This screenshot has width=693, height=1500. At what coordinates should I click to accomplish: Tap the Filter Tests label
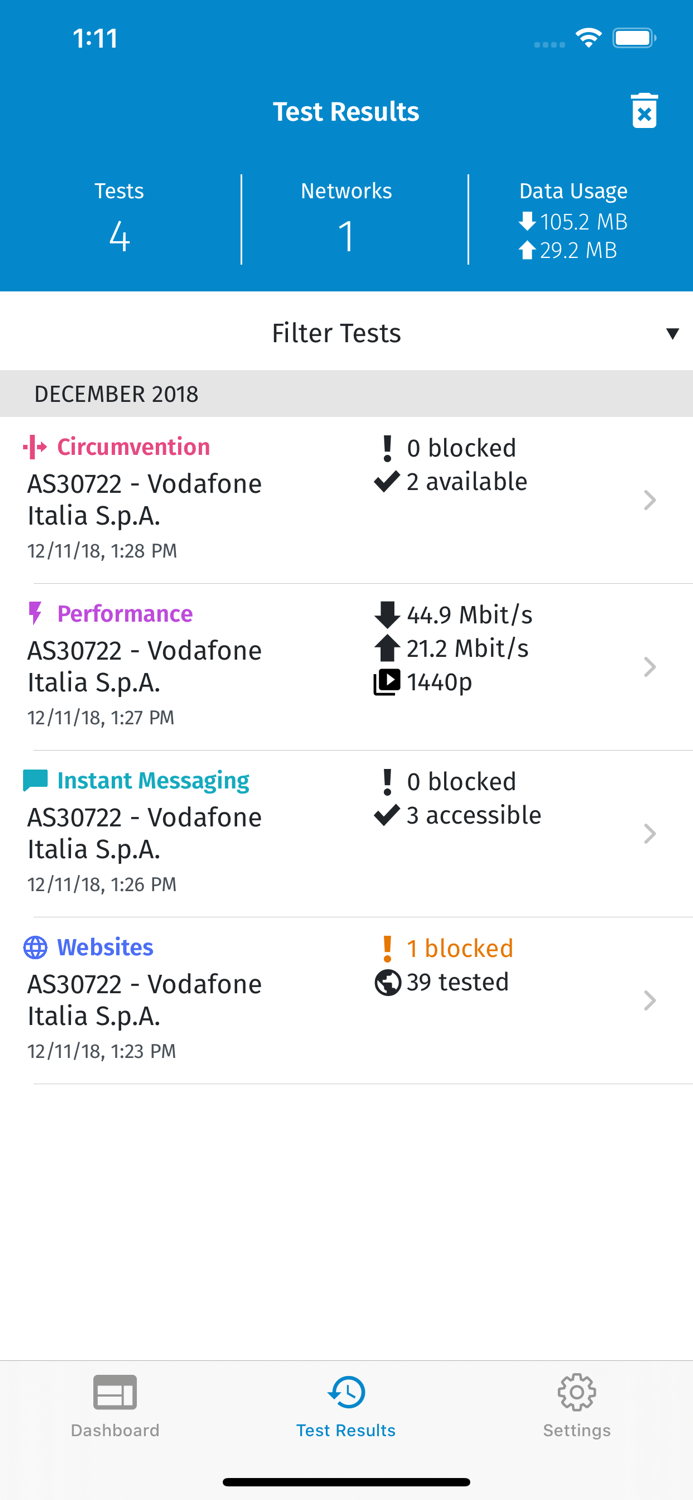(x=336, y=333)
